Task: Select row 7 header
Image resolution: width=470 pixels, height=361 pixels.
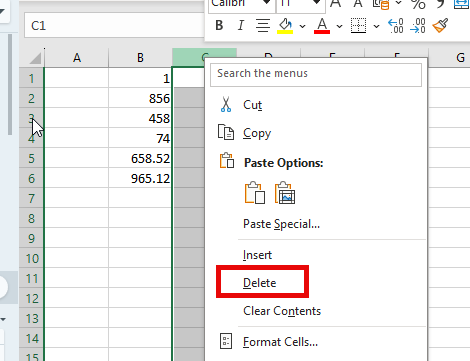Action: point(31,198)
